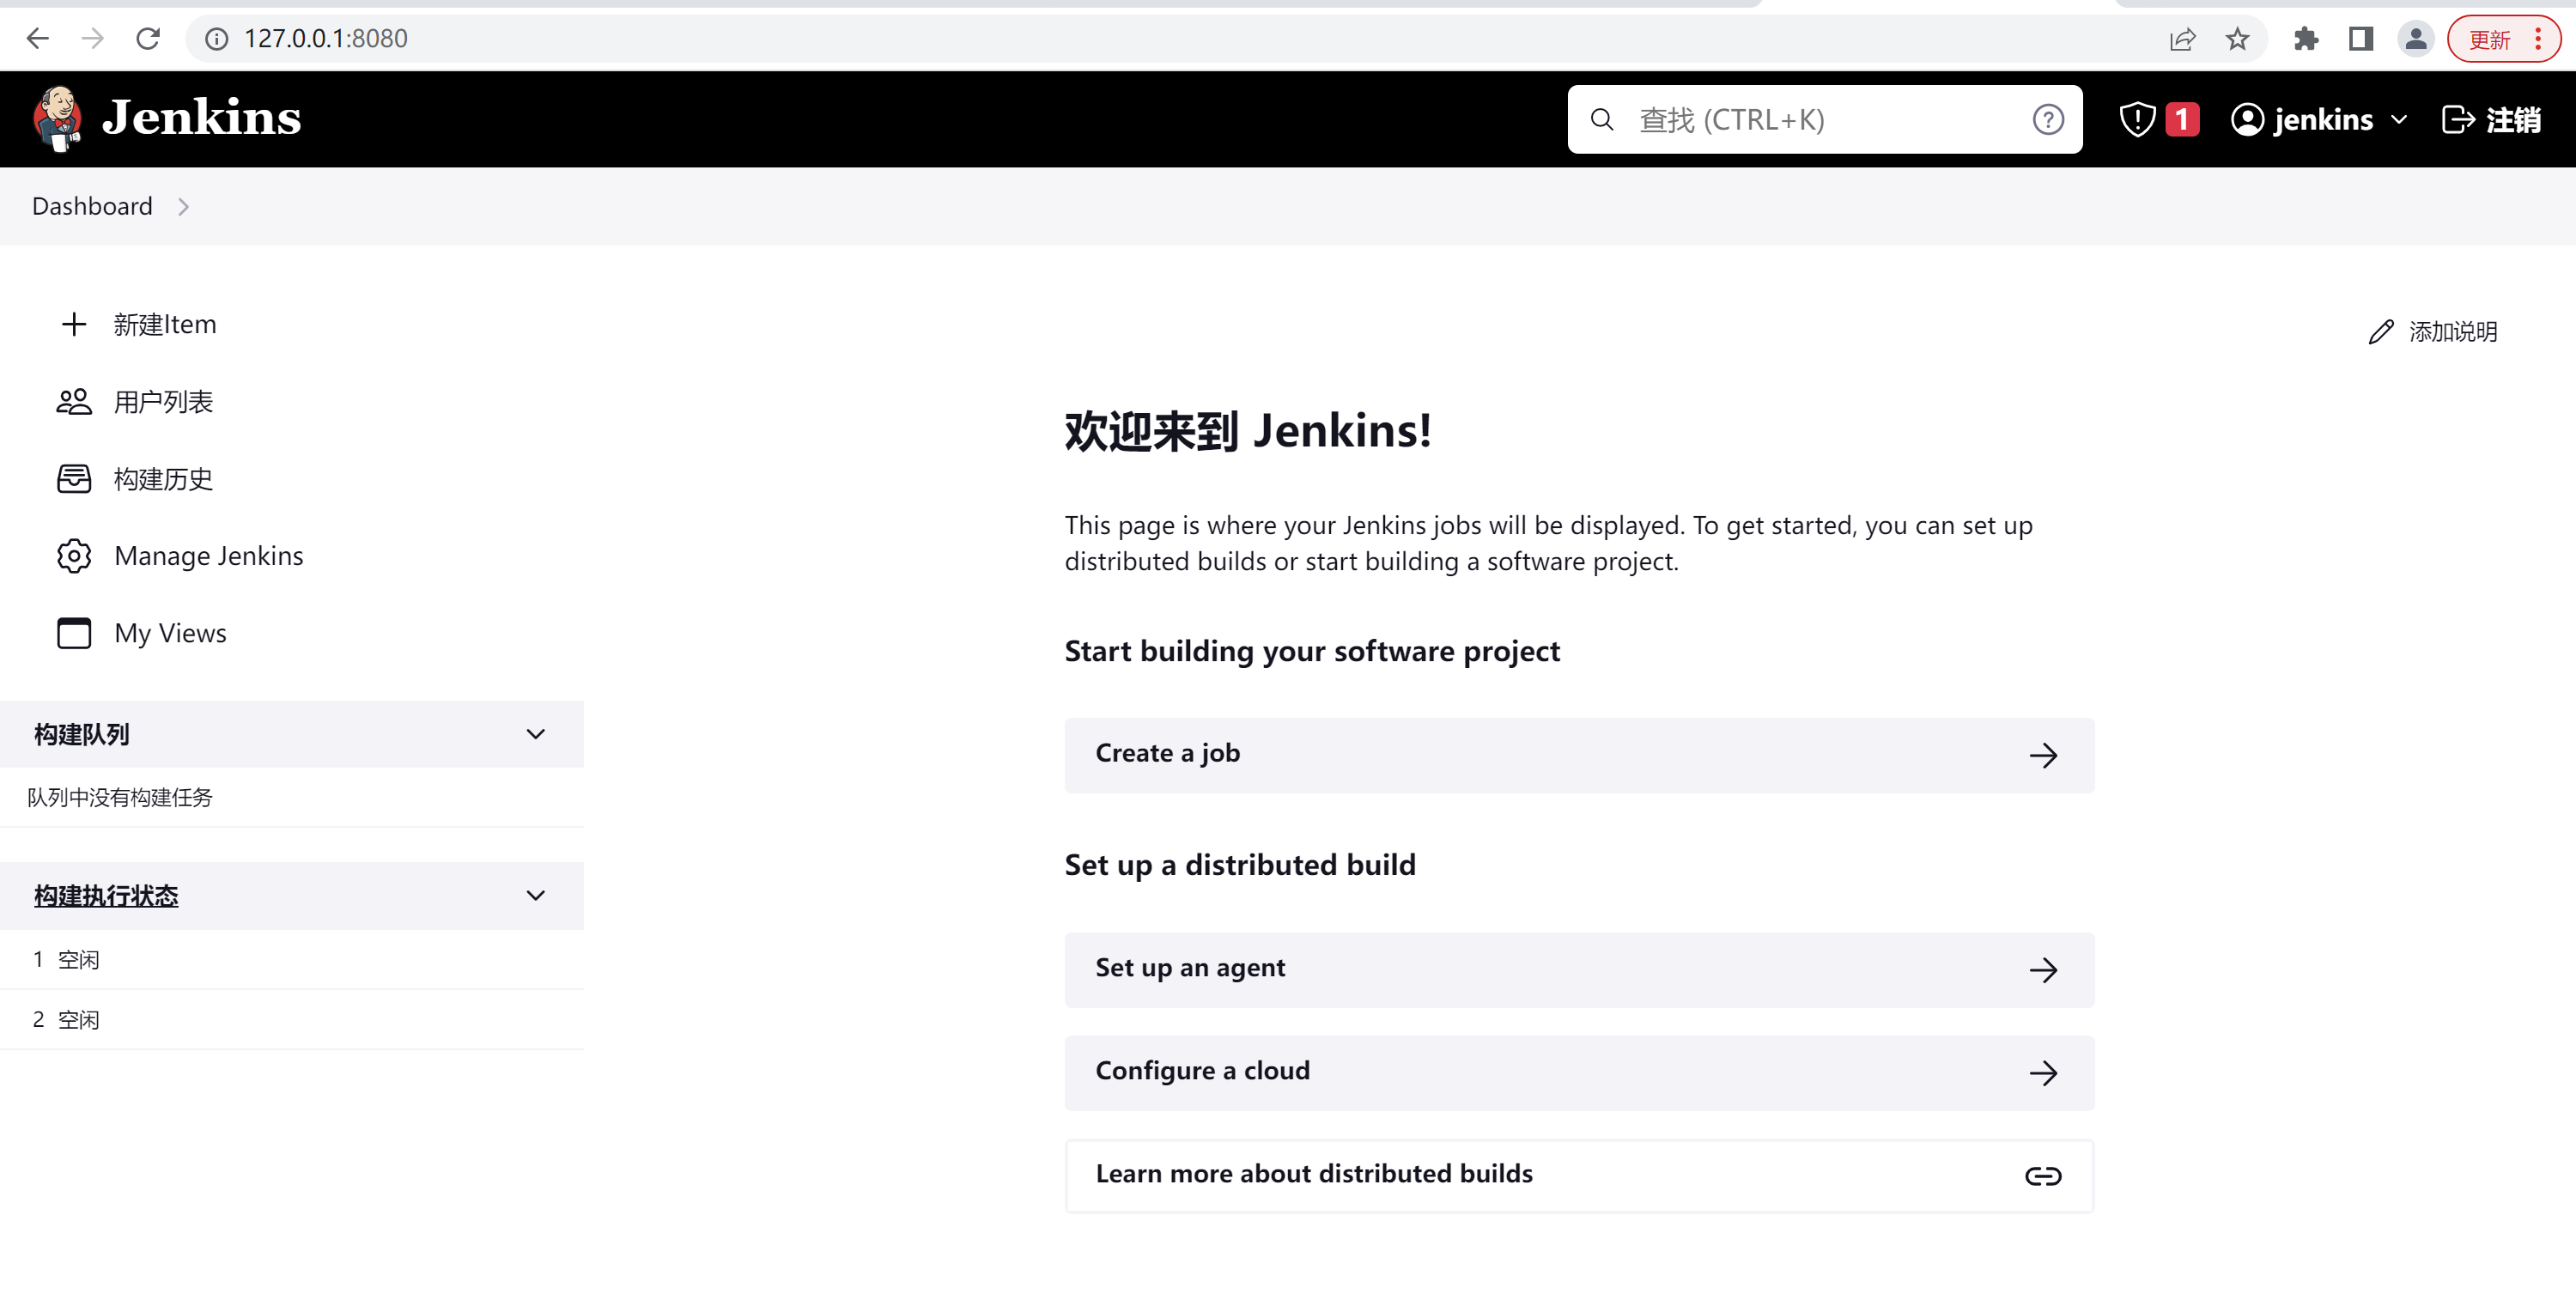Open the jenkins user dropdown menu
Screen dimensions: 2576x1300
[2399, 120]
